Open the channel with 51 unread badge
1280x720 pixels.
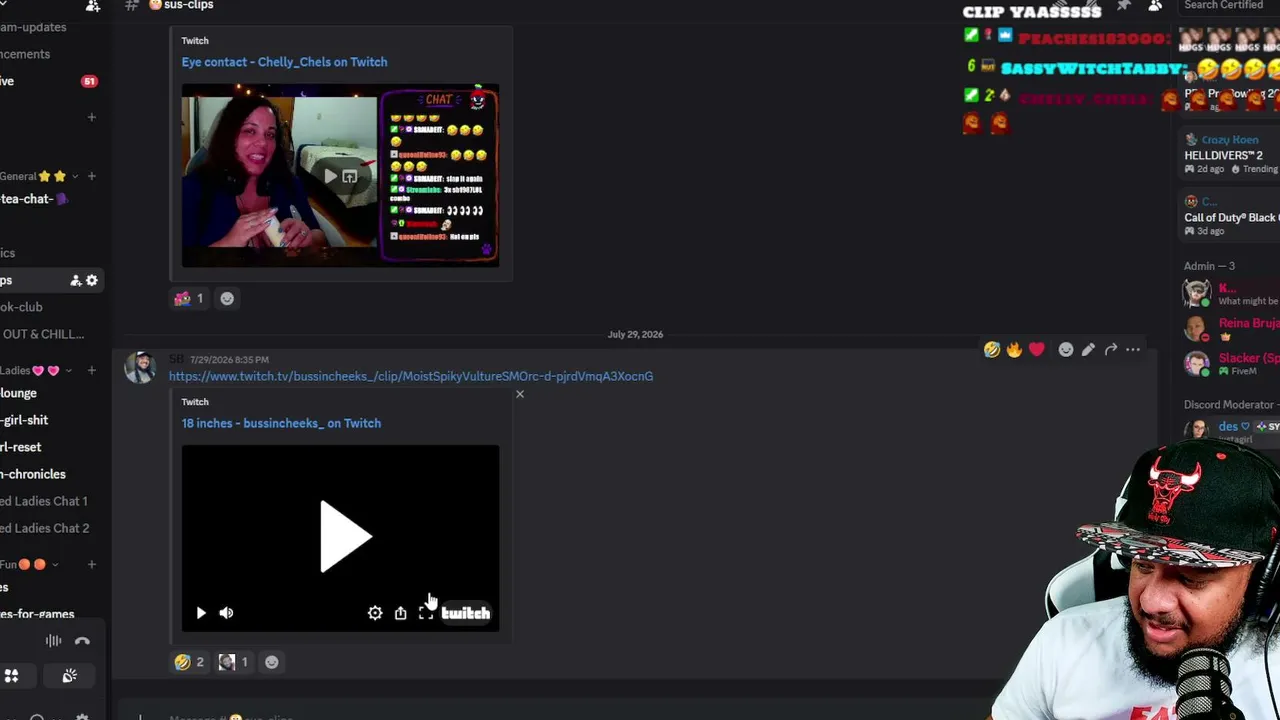pyautogui.click(x=50, y=81)
